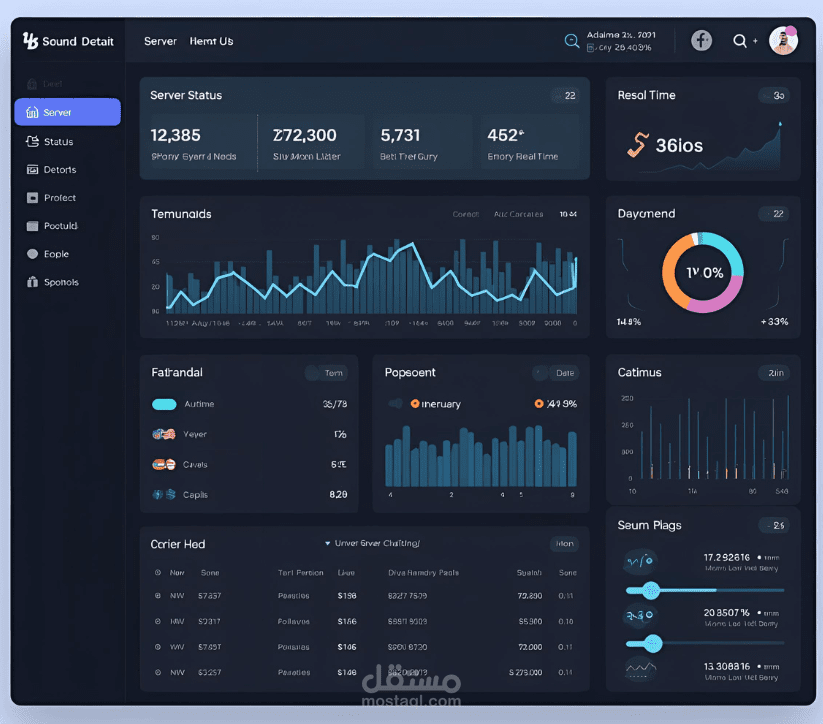823x724 pixels.
Task: Switch to the Server top tab
Action: point(160,41)
